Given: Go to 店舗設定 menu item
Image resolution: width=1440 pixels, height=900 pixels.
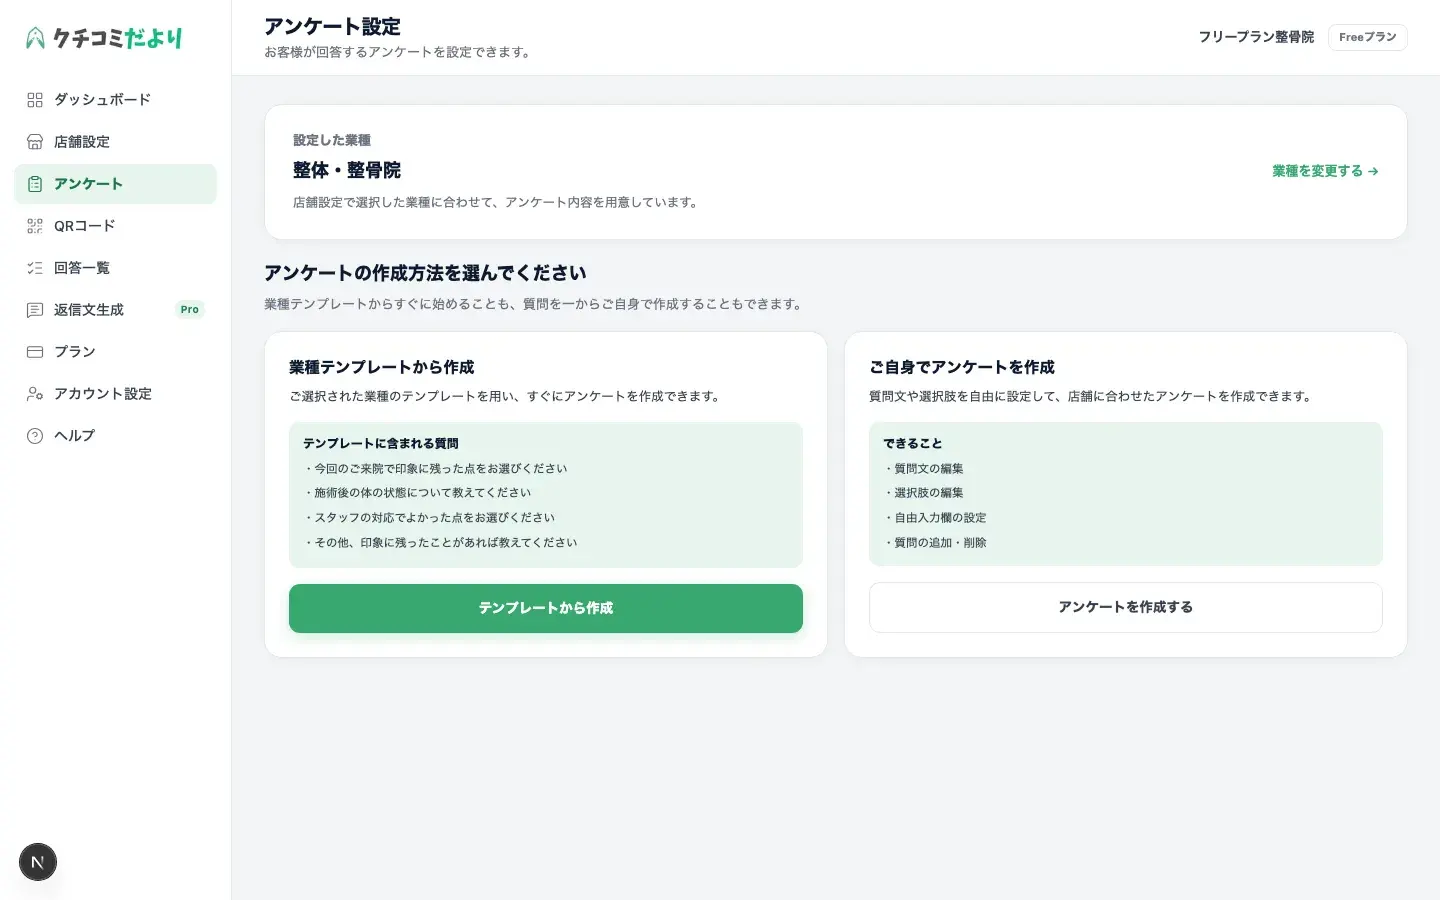Looking at the screenshot, I should click(116, 142).
